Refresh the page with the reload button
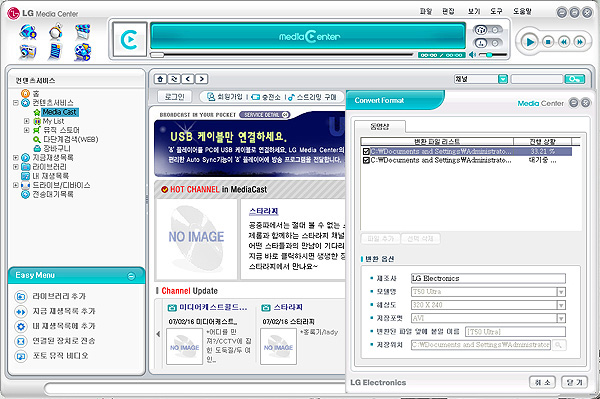The width and height of the screenshot is (600, 399). [x=174, y=79]
